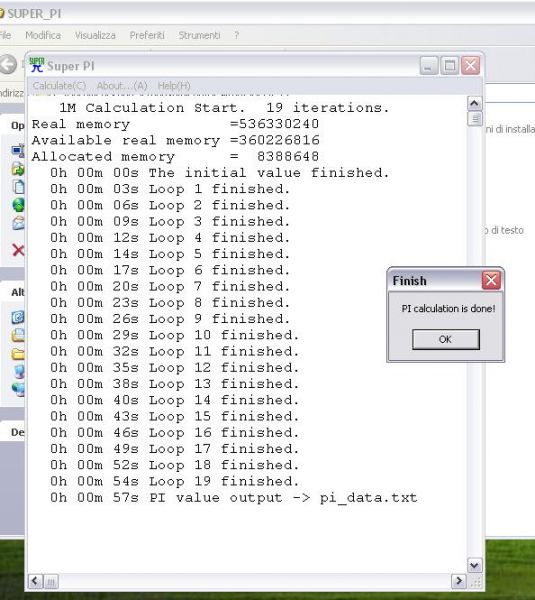Open the Modifica menu in Explorer
Image resolution: width=535 pixels, height=600 pixels.
(x=43, y=35)
